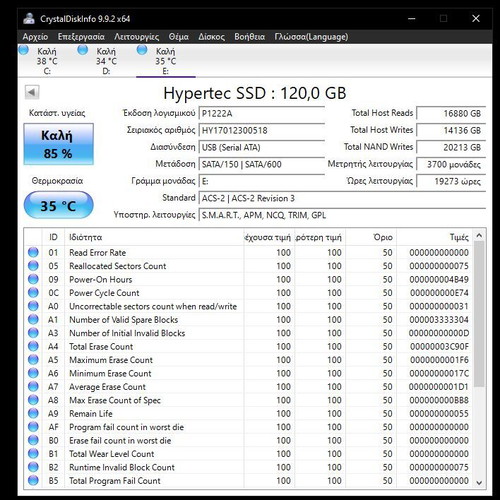Image resolution: width=500 pixels, height=500 pixels.
Task: Click the Τιμές column header
Action: [x=434, y=237]
